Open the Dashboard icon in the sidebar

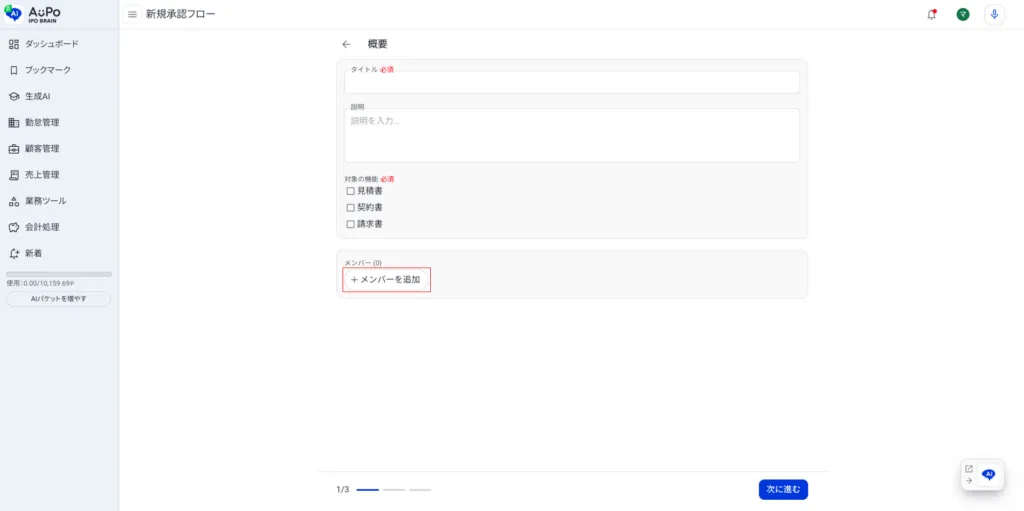[x=14, y=44]
